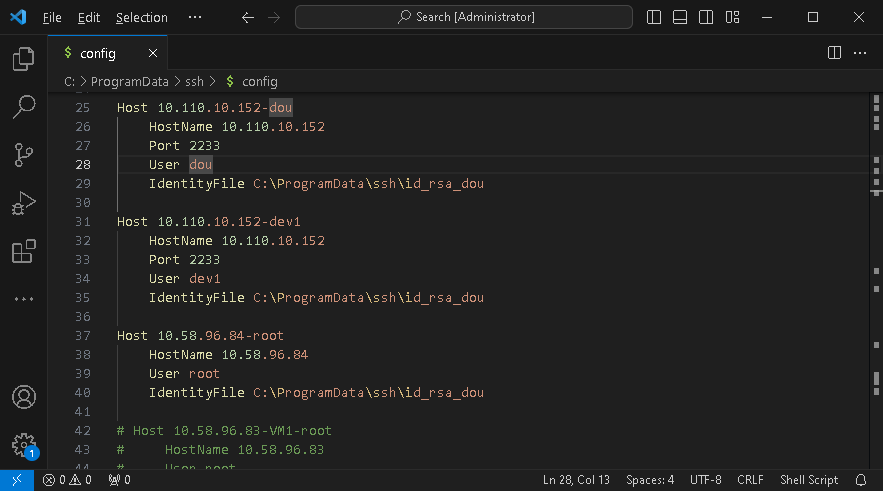
Task: Change the Shell Script language mode
Action: tap(809, 480)
